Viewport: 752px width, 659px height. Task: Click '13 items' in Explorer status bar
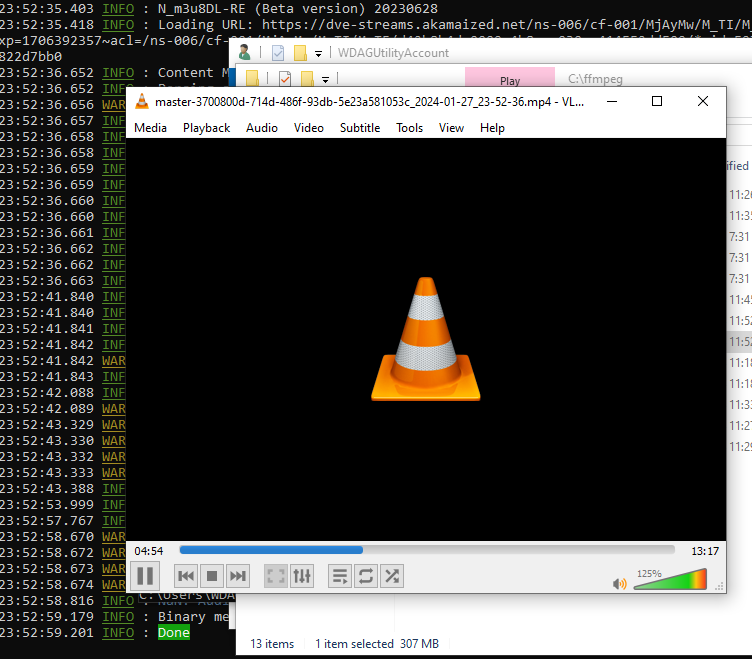pos(272,644)
